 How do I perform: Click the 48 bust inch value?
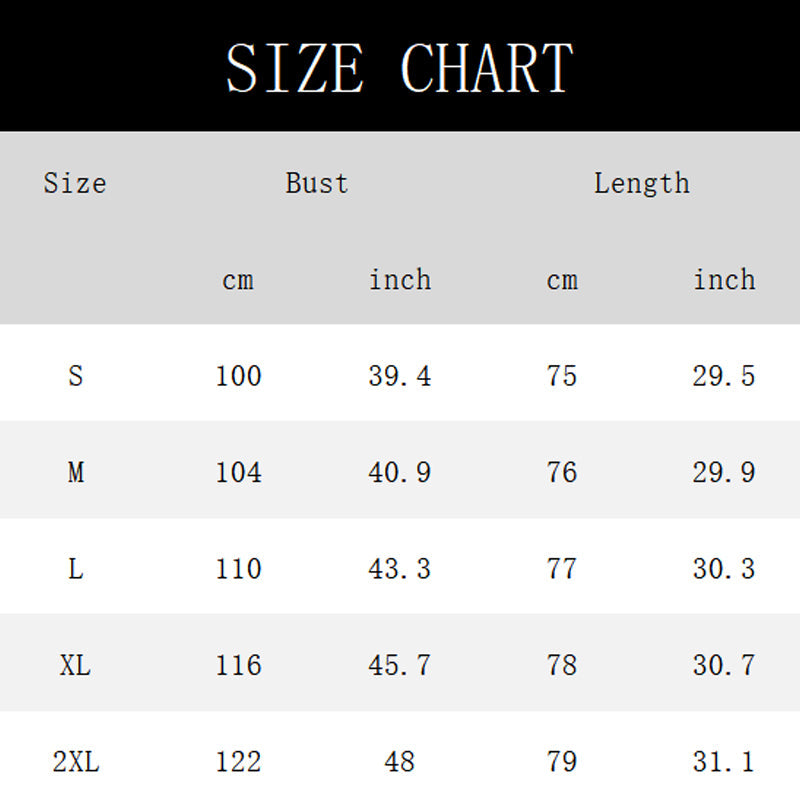pyautogui.click(x=399, y=762)
